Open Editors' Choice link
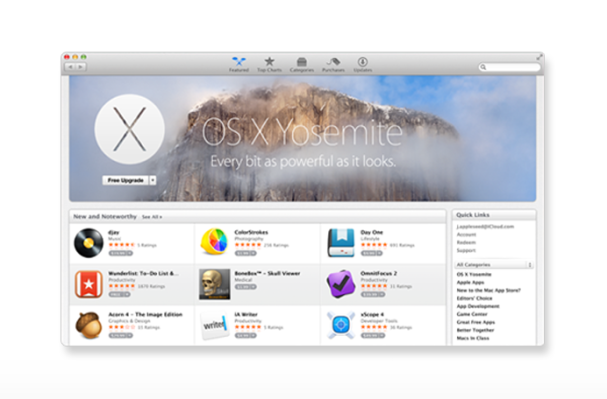 pyautogui.click(x=474, y=298)
